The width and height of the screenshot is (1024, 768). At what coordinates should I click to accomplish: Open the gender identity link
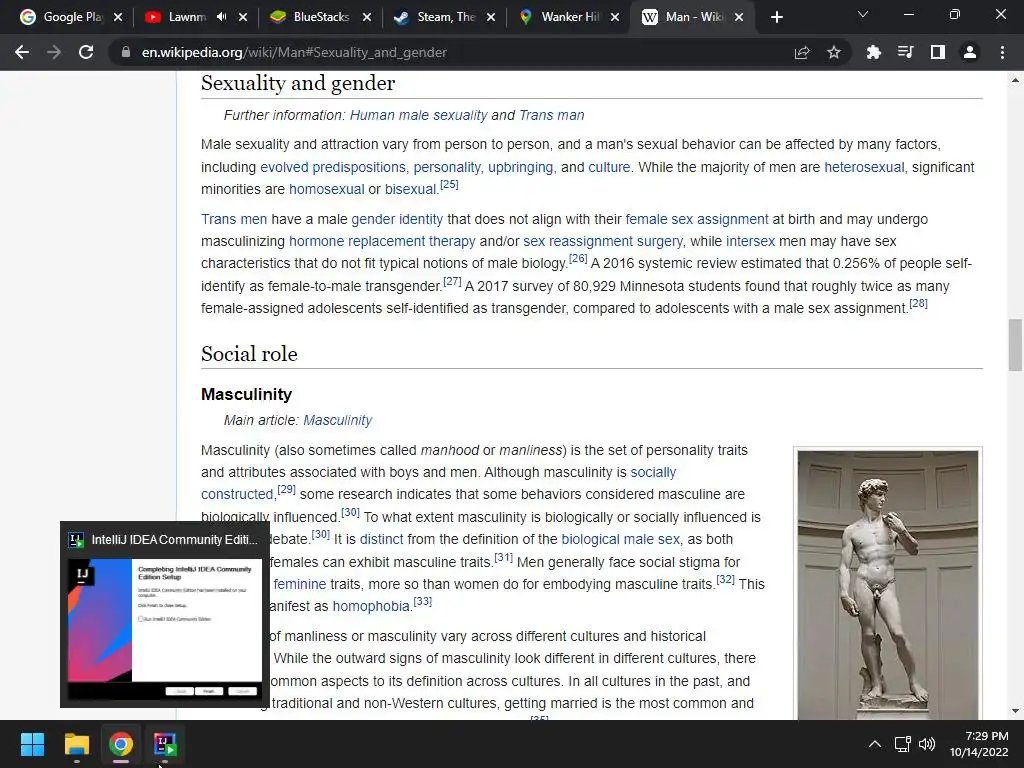pos(397,219)
